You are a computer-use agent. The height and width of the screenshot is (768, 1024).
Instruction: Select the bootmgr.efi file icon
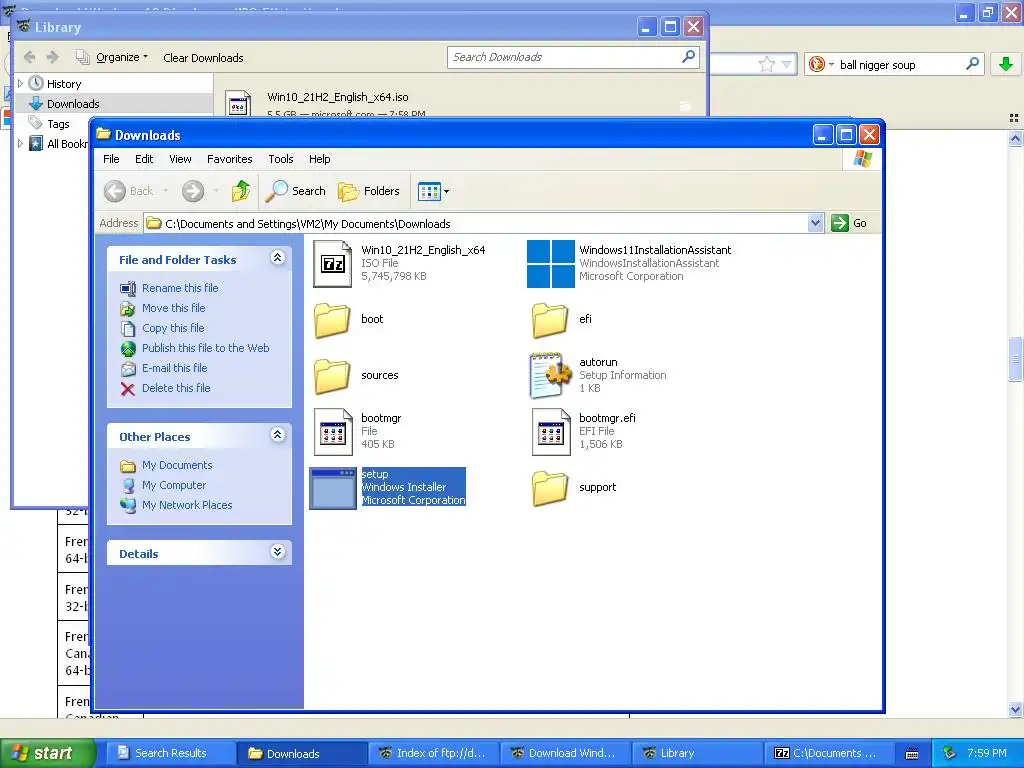click(x=551, y=432)
